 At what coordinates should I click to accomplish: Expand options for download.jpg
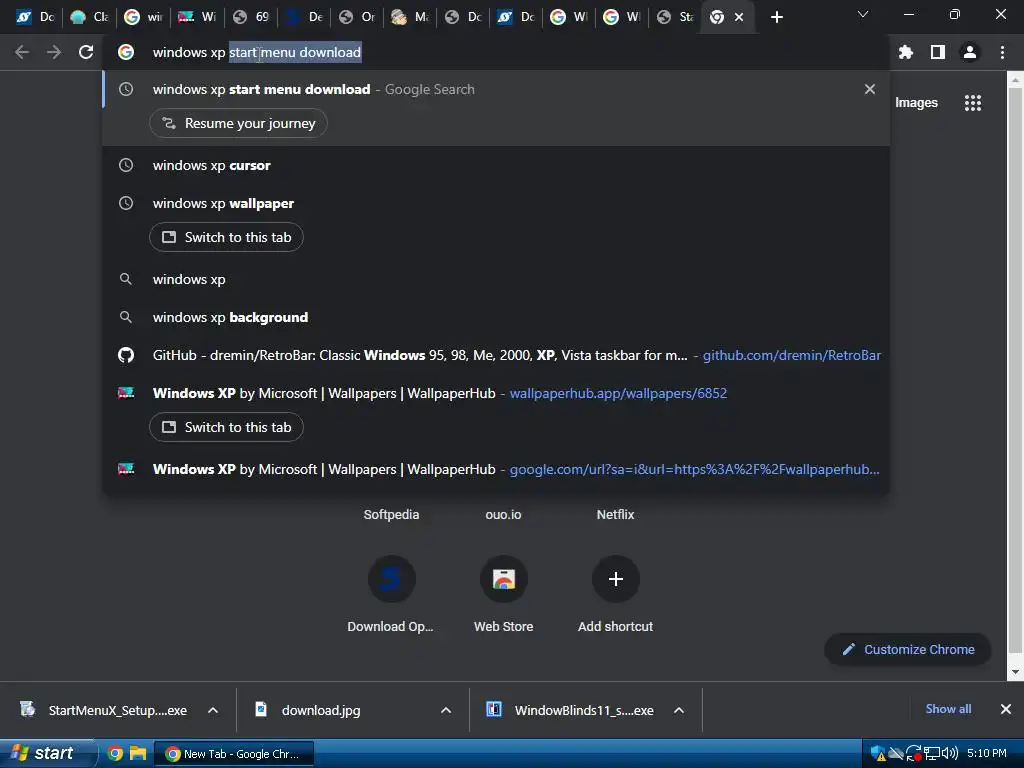[x=446, y=710]
